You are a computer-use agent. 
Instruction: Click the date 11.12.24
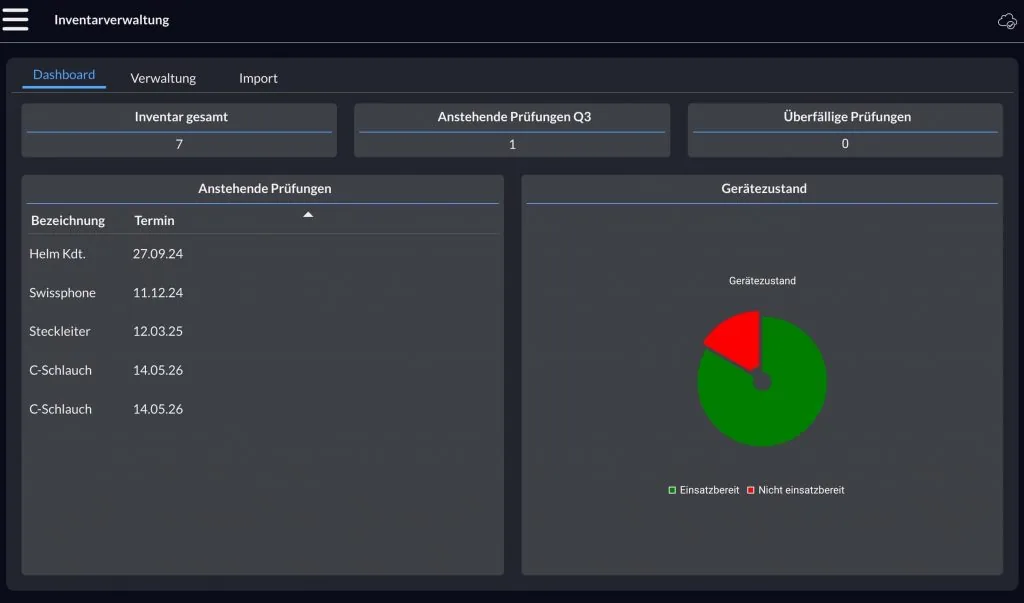158,293
